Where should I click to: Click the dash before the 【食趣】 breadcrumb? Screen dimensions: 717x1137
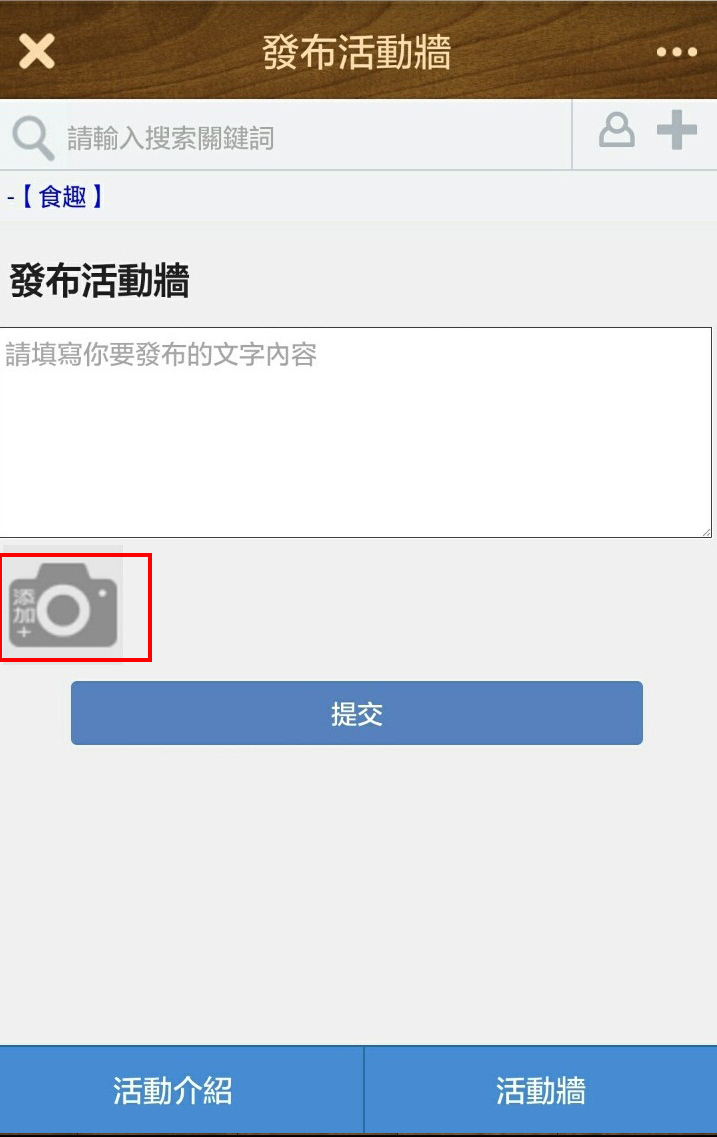coord(11,197)
